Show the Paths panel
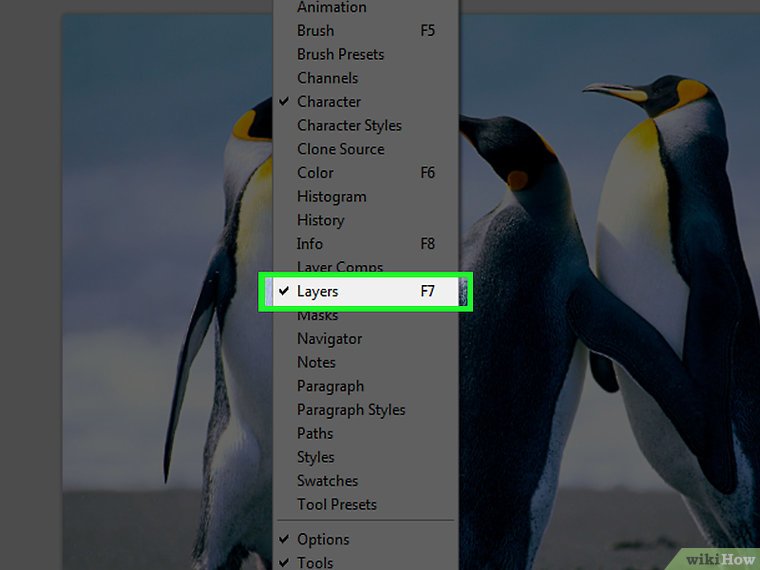760x570 pixels. 315,434
